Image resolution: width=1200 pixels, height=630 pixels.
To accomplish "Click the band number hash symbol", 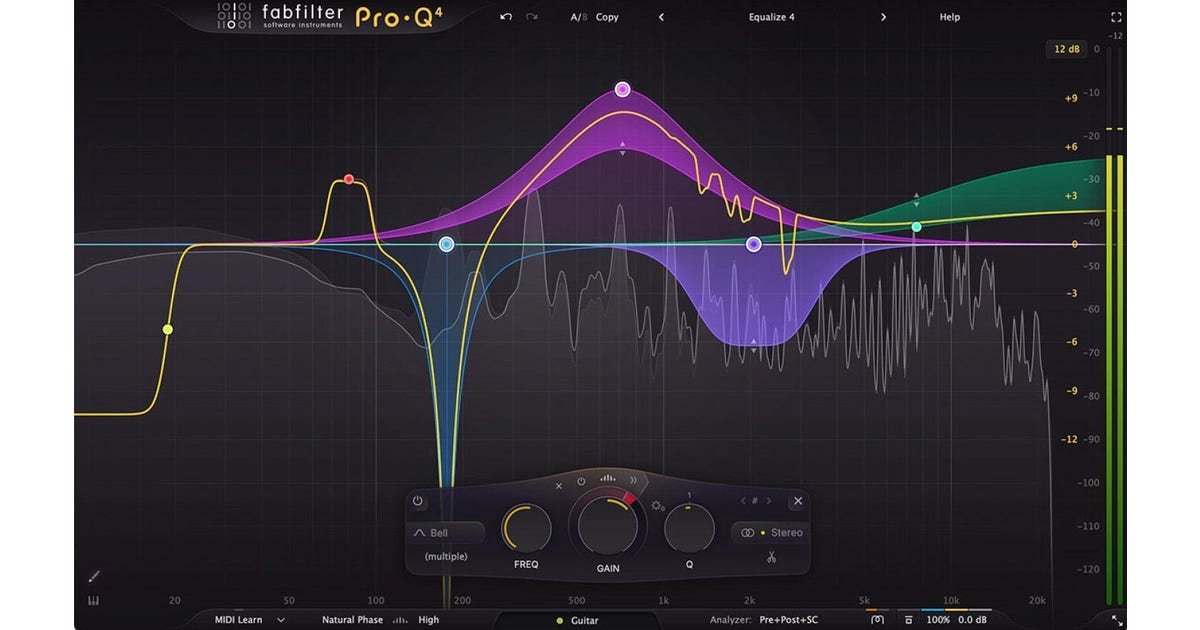I will [x=755, y=501].
